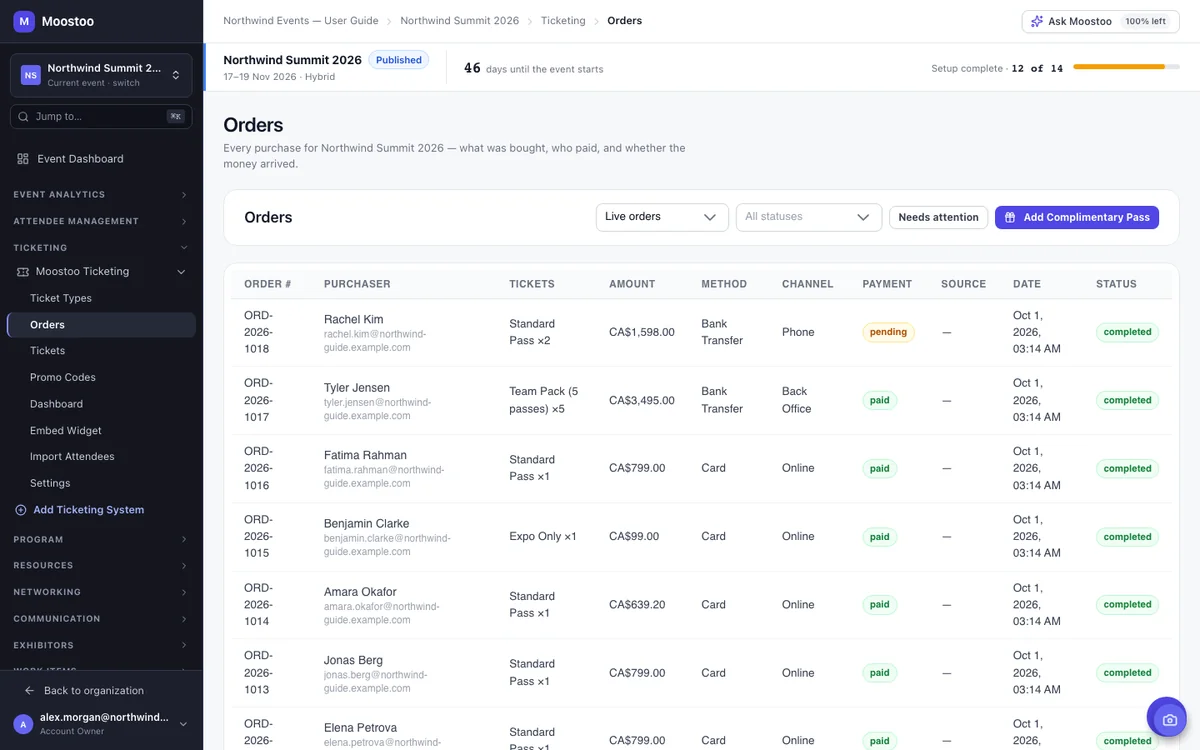Open the event switcher dropdown
Screen dimensions: 1200x750
click(x=101, y=75)
